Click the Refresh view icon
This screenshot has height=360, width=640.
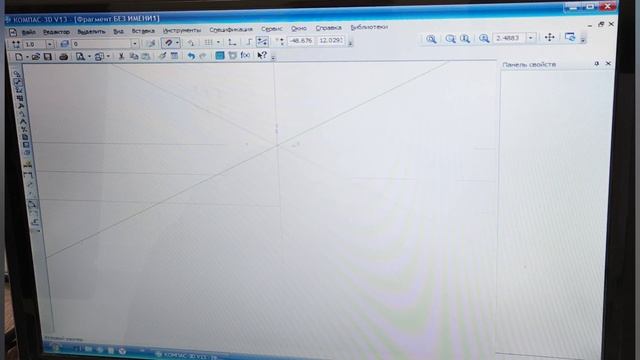[x=570, y=37]
